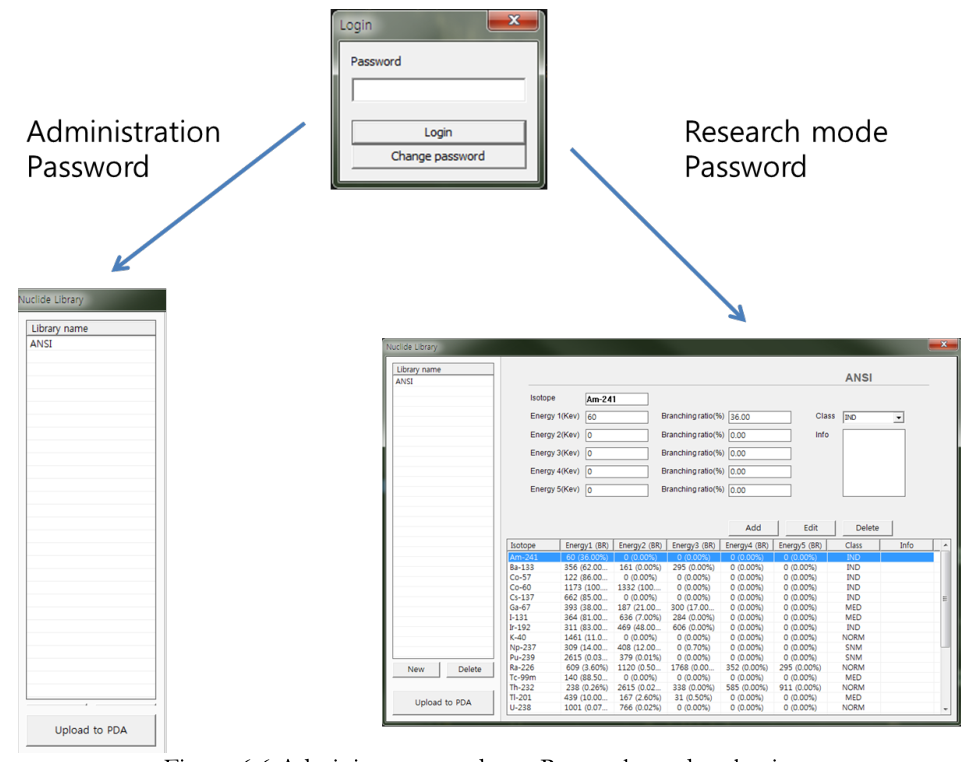Viewport: 970px width, 762px height.
Task: Click the isotope table scrollbar down arrow
Action: pyautogui.click(x=945, y=709)
